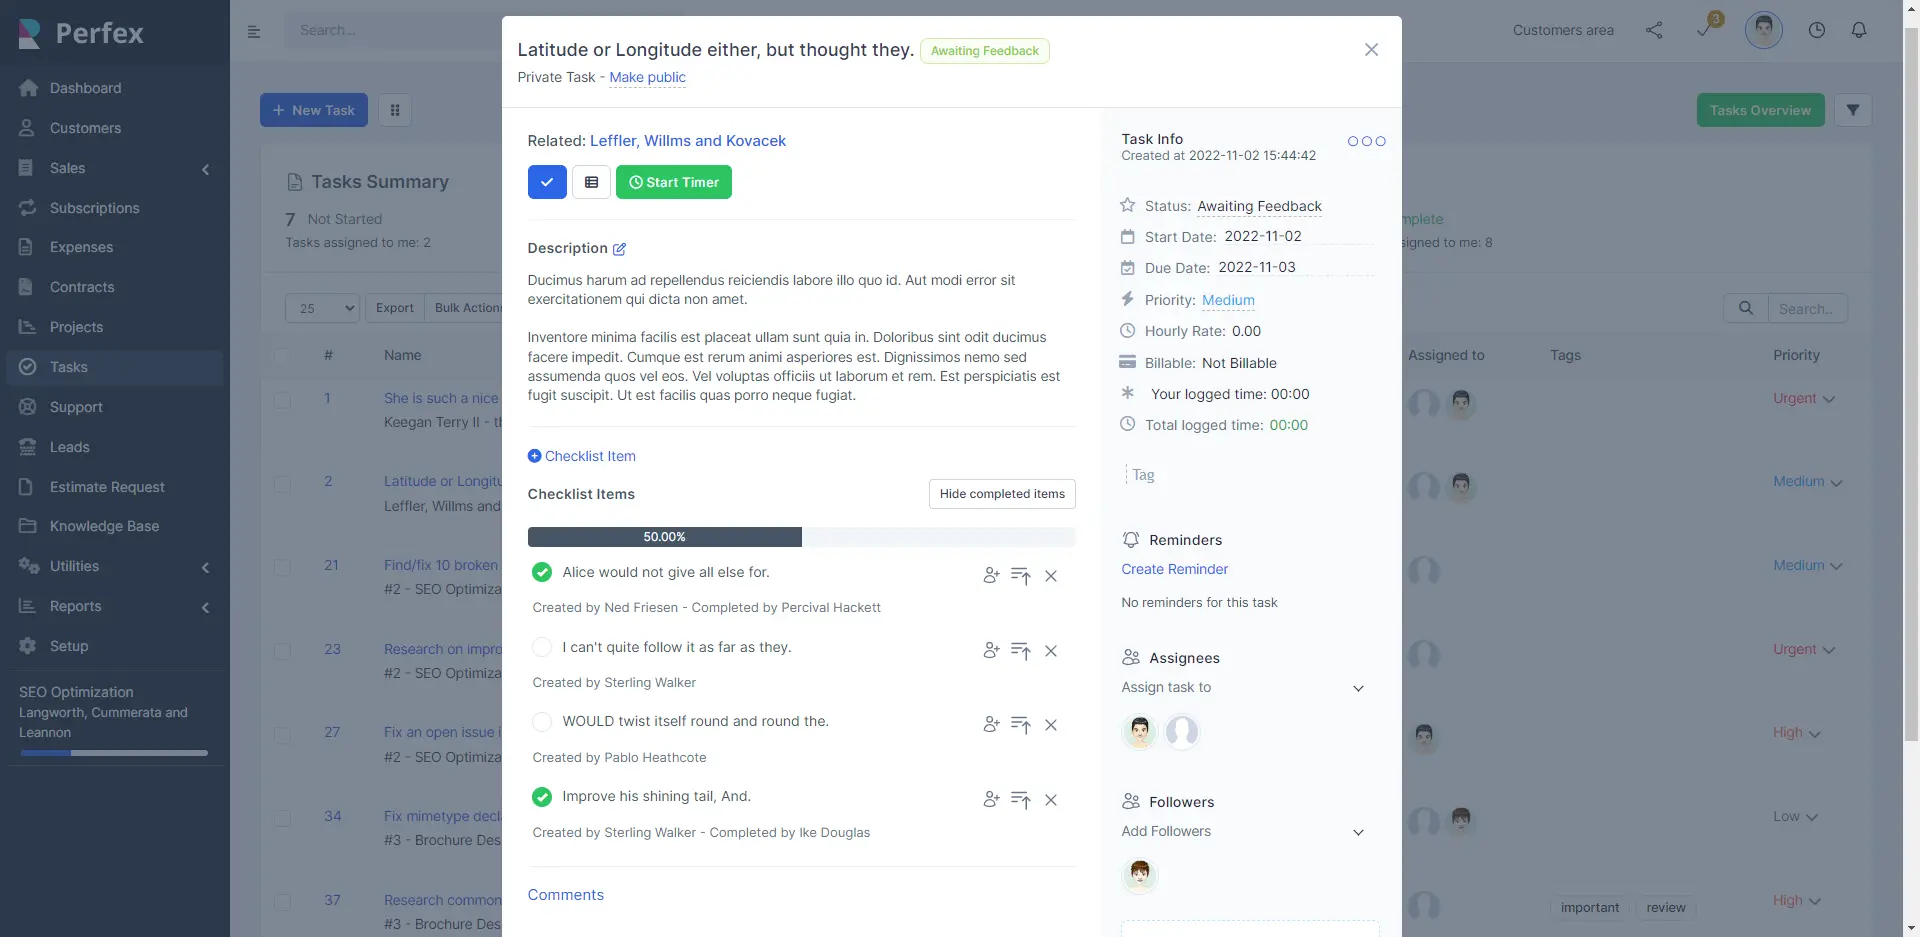Click the Start Timer button
Viewport: 1920px width, 937px height.
coord(674,182)
